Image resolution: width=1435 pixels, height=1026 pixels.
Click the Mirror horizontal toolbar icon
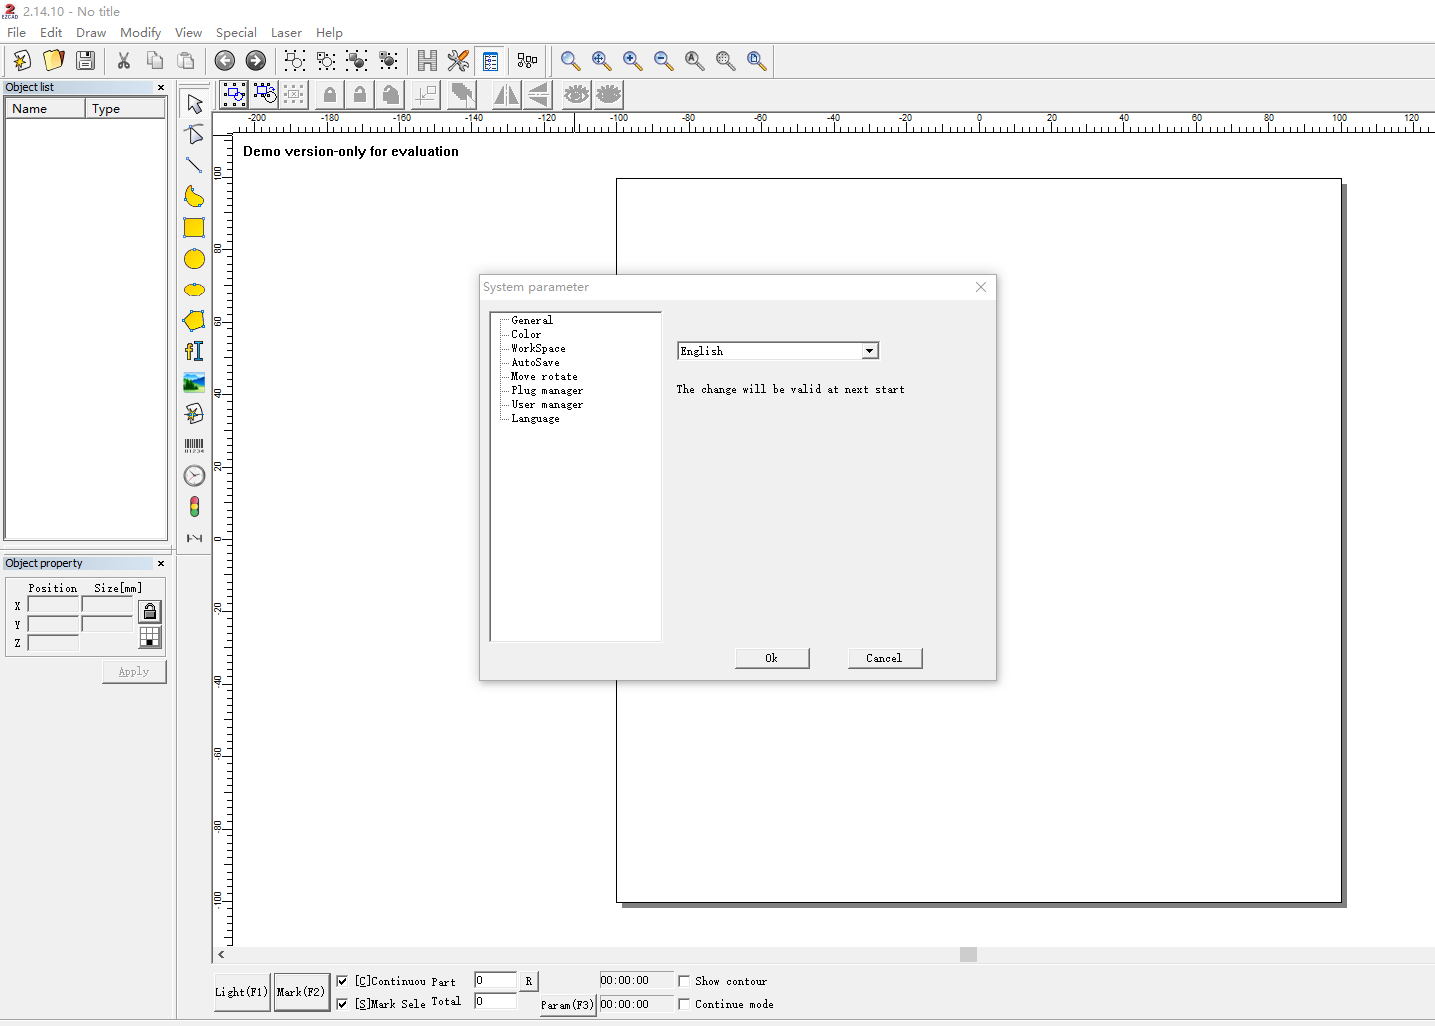[x=506, y=94]
